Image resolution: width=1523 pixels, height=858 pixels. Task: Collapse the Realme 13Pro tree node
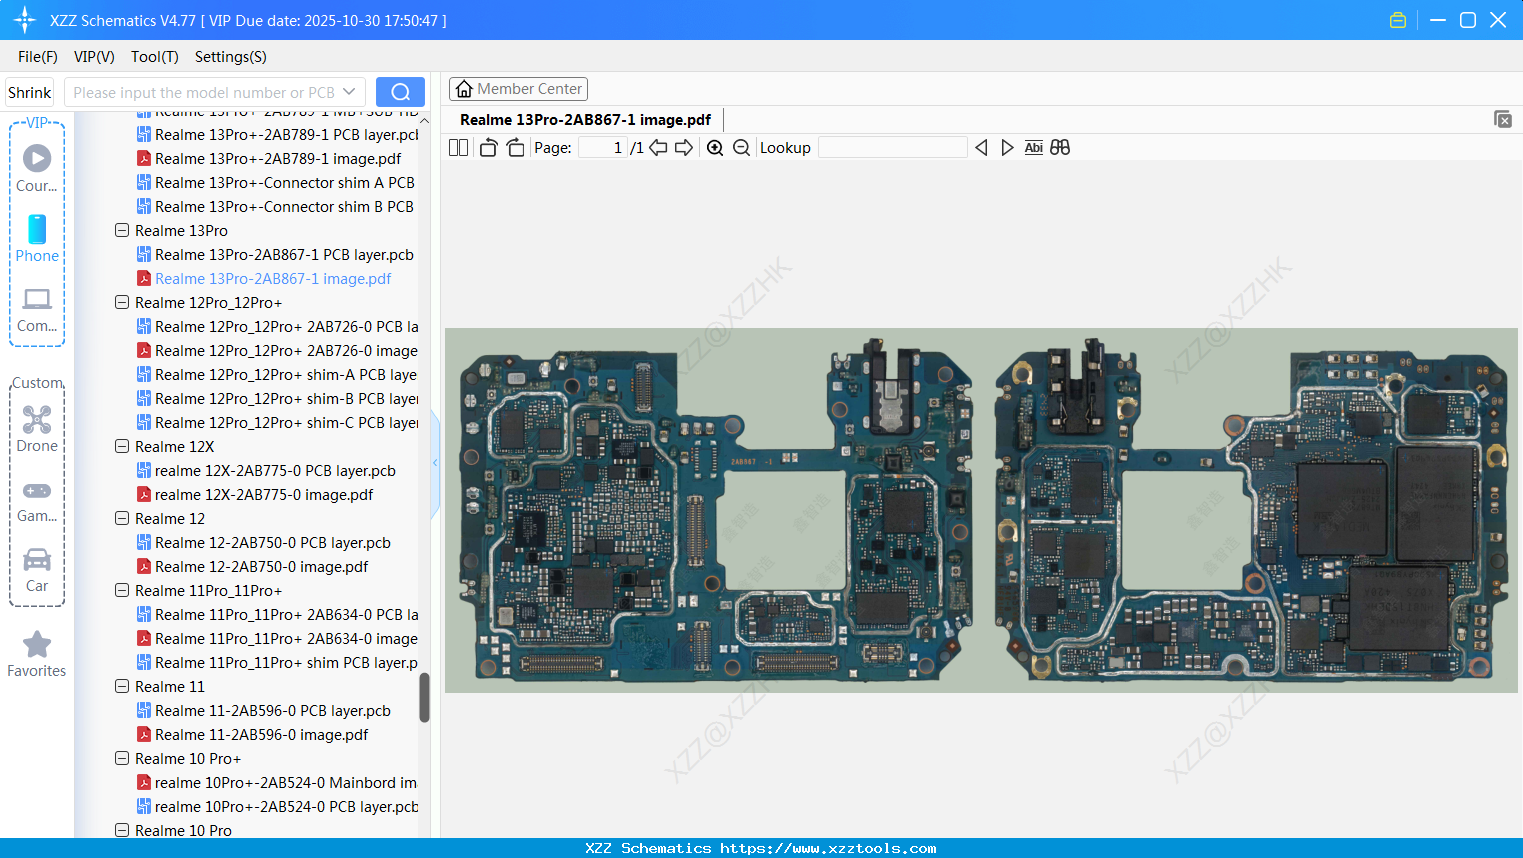(122, 230)
